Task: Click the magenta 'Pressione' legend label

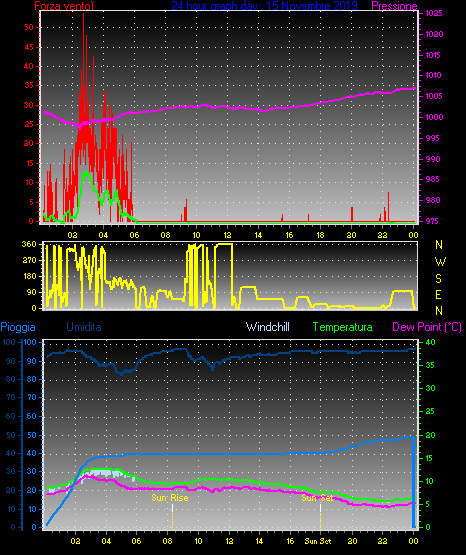Action: click(x=394, y=6)
